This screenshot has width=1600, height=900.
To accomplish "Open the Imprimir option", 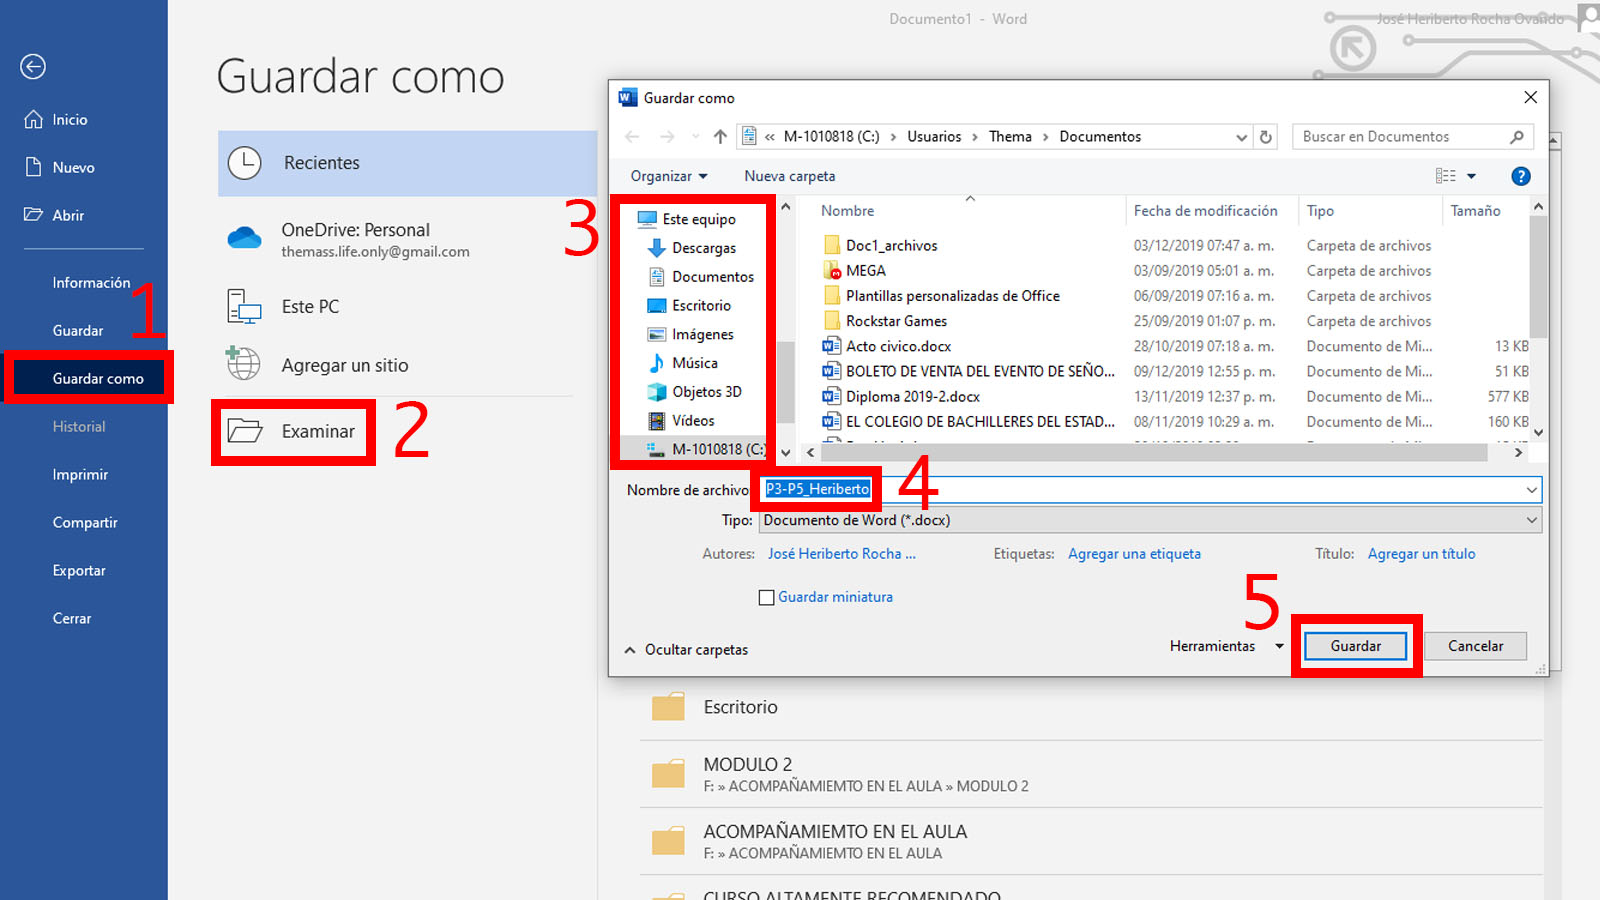I will click(x=80, y=475).
